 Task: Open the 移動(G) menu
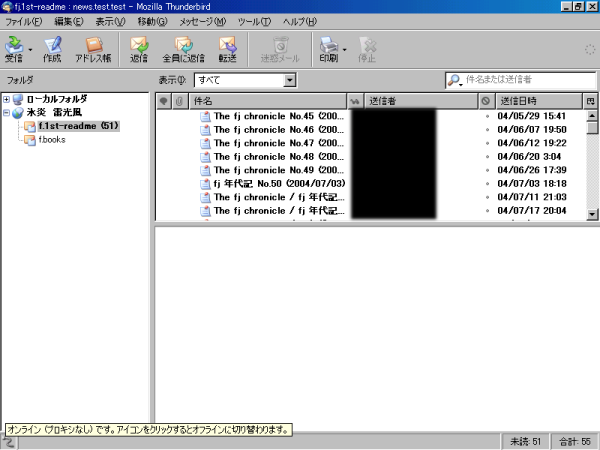(x=152, y=21)
